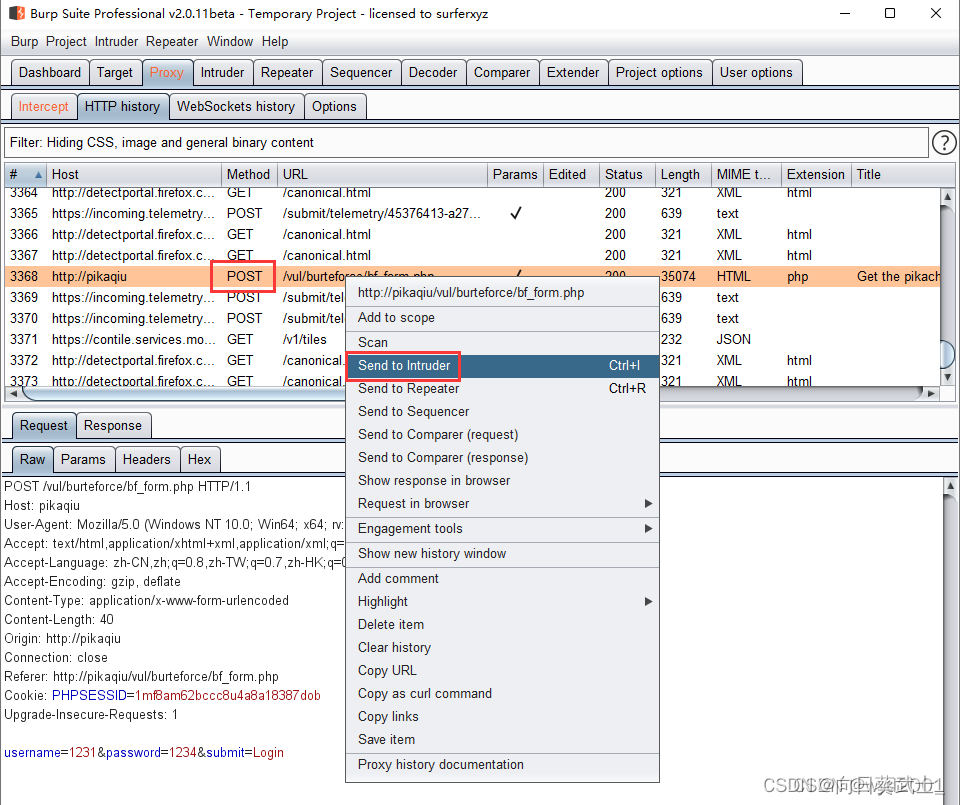Open the Params view tab
The image size is (960, 805).
(x=83, y=459)
